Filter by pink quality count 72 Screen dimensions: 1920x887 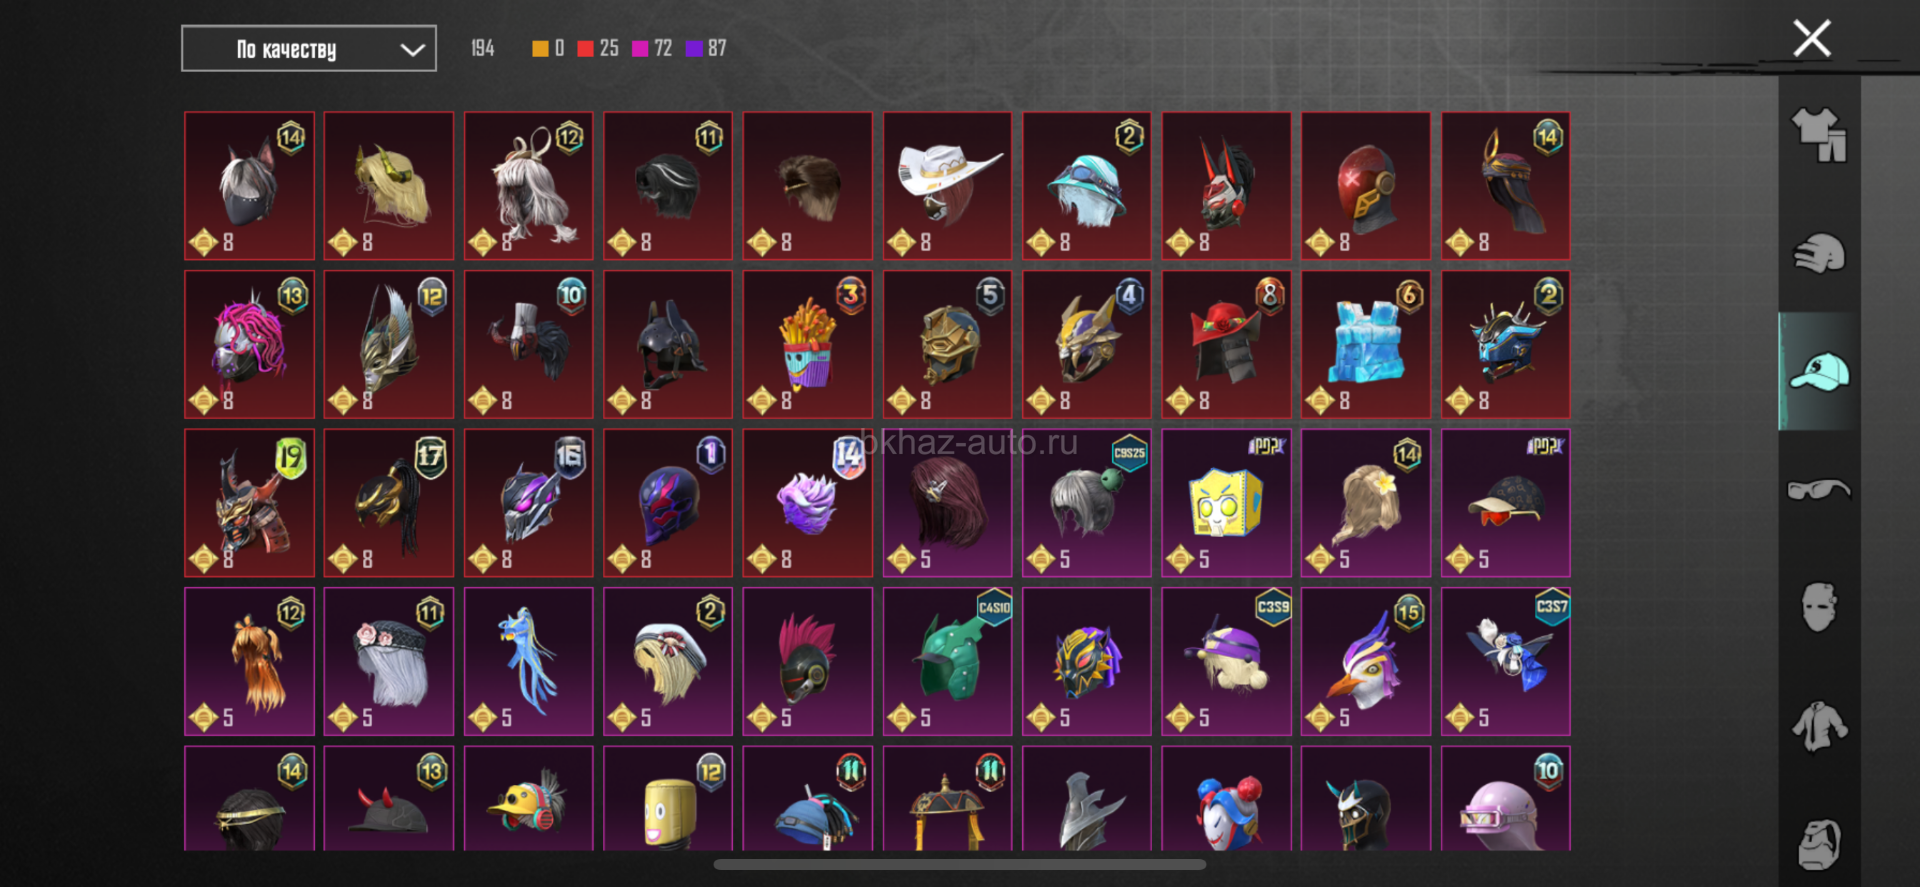(652, 48)
